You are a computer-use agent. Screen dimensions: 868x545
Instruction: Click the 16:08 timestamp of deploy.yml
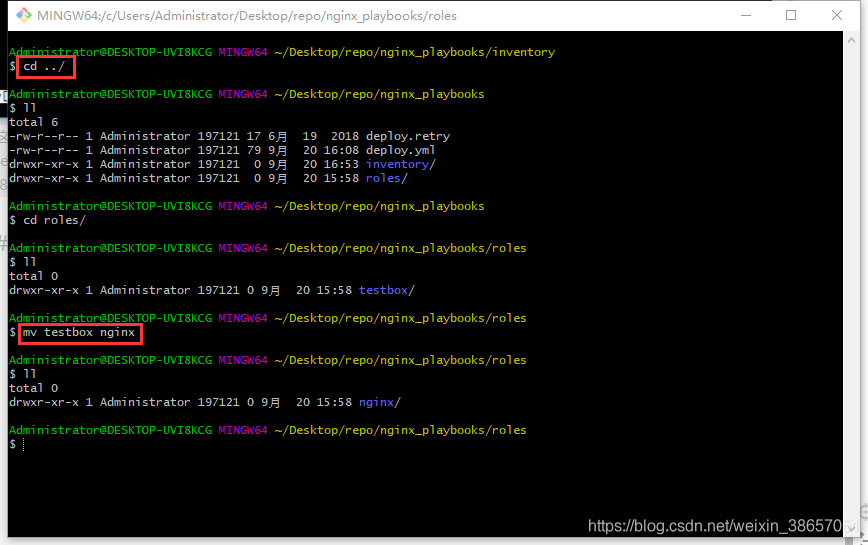click(341, 150)
